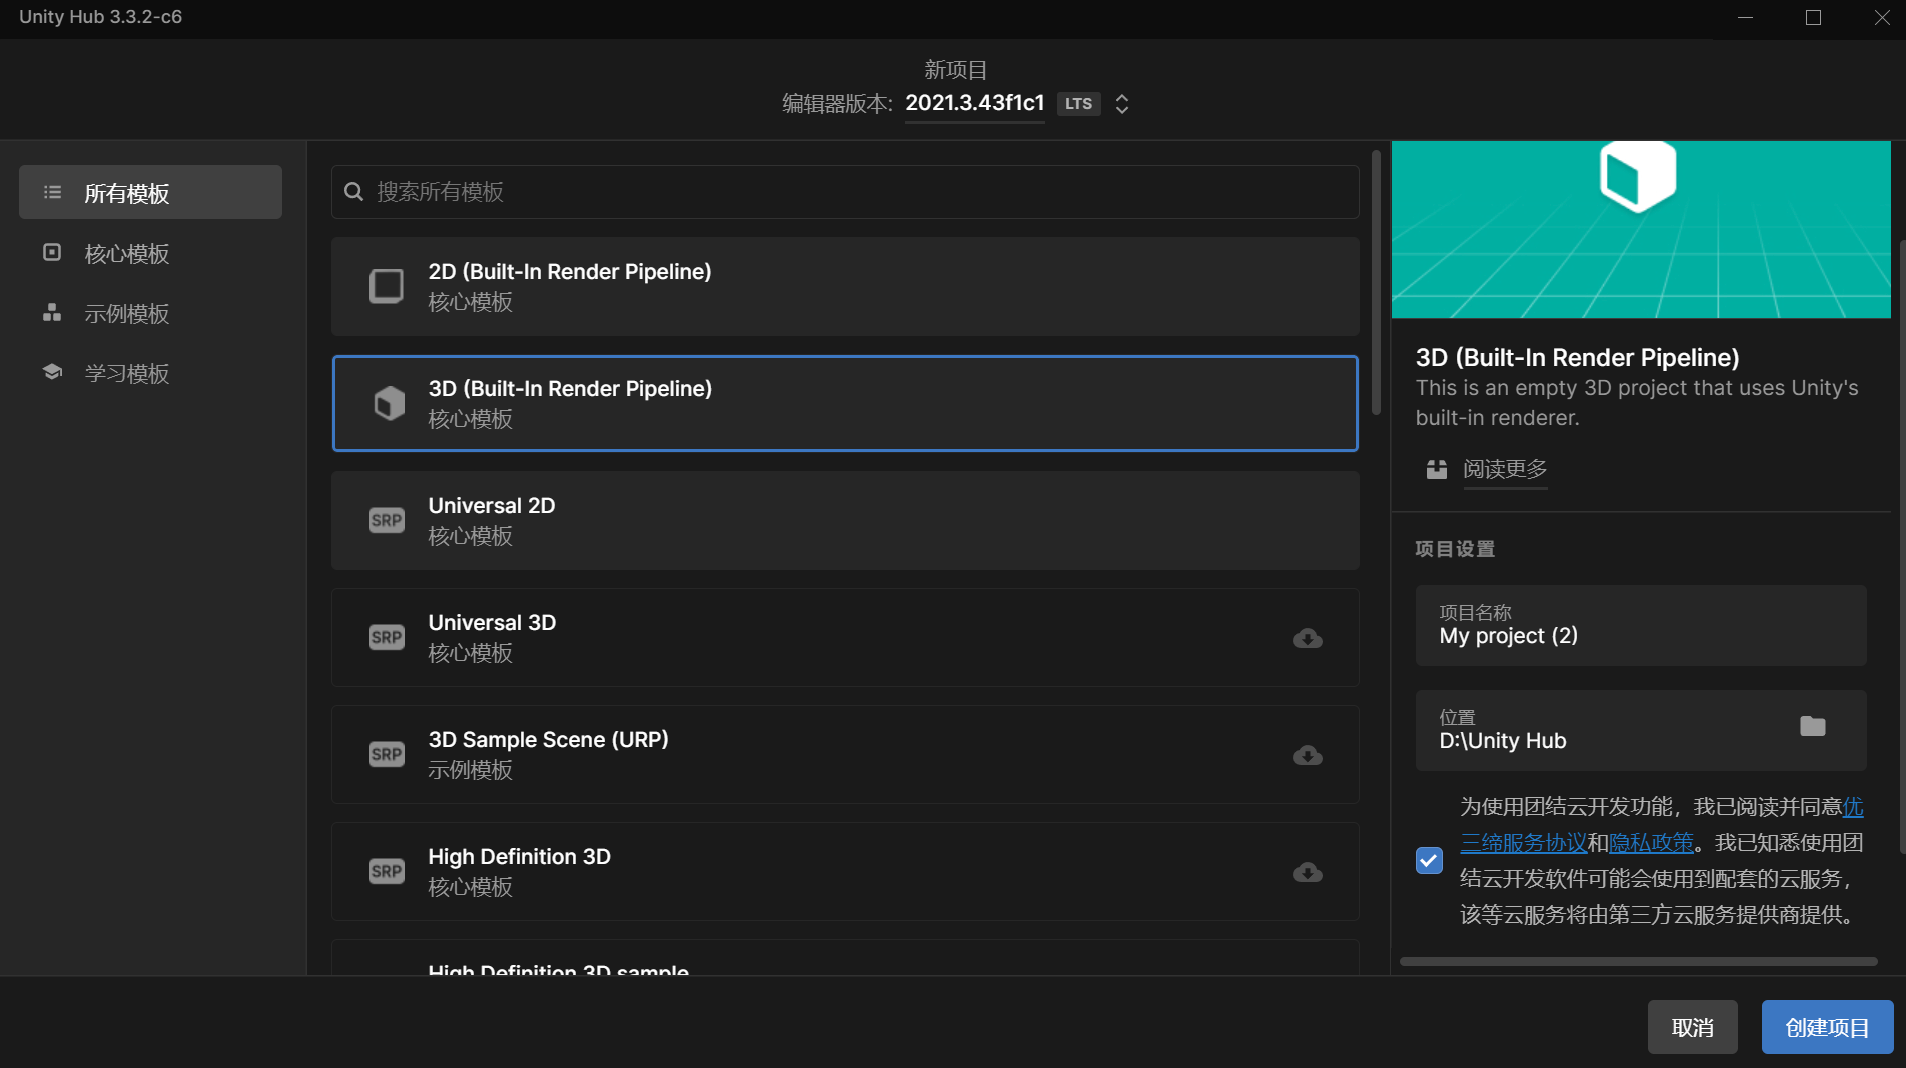The width and height of the screenshot is (1906, 1068).
Task: Choose the High Definition 3D template
Action: pyautogui.click(x=845, y=871)
